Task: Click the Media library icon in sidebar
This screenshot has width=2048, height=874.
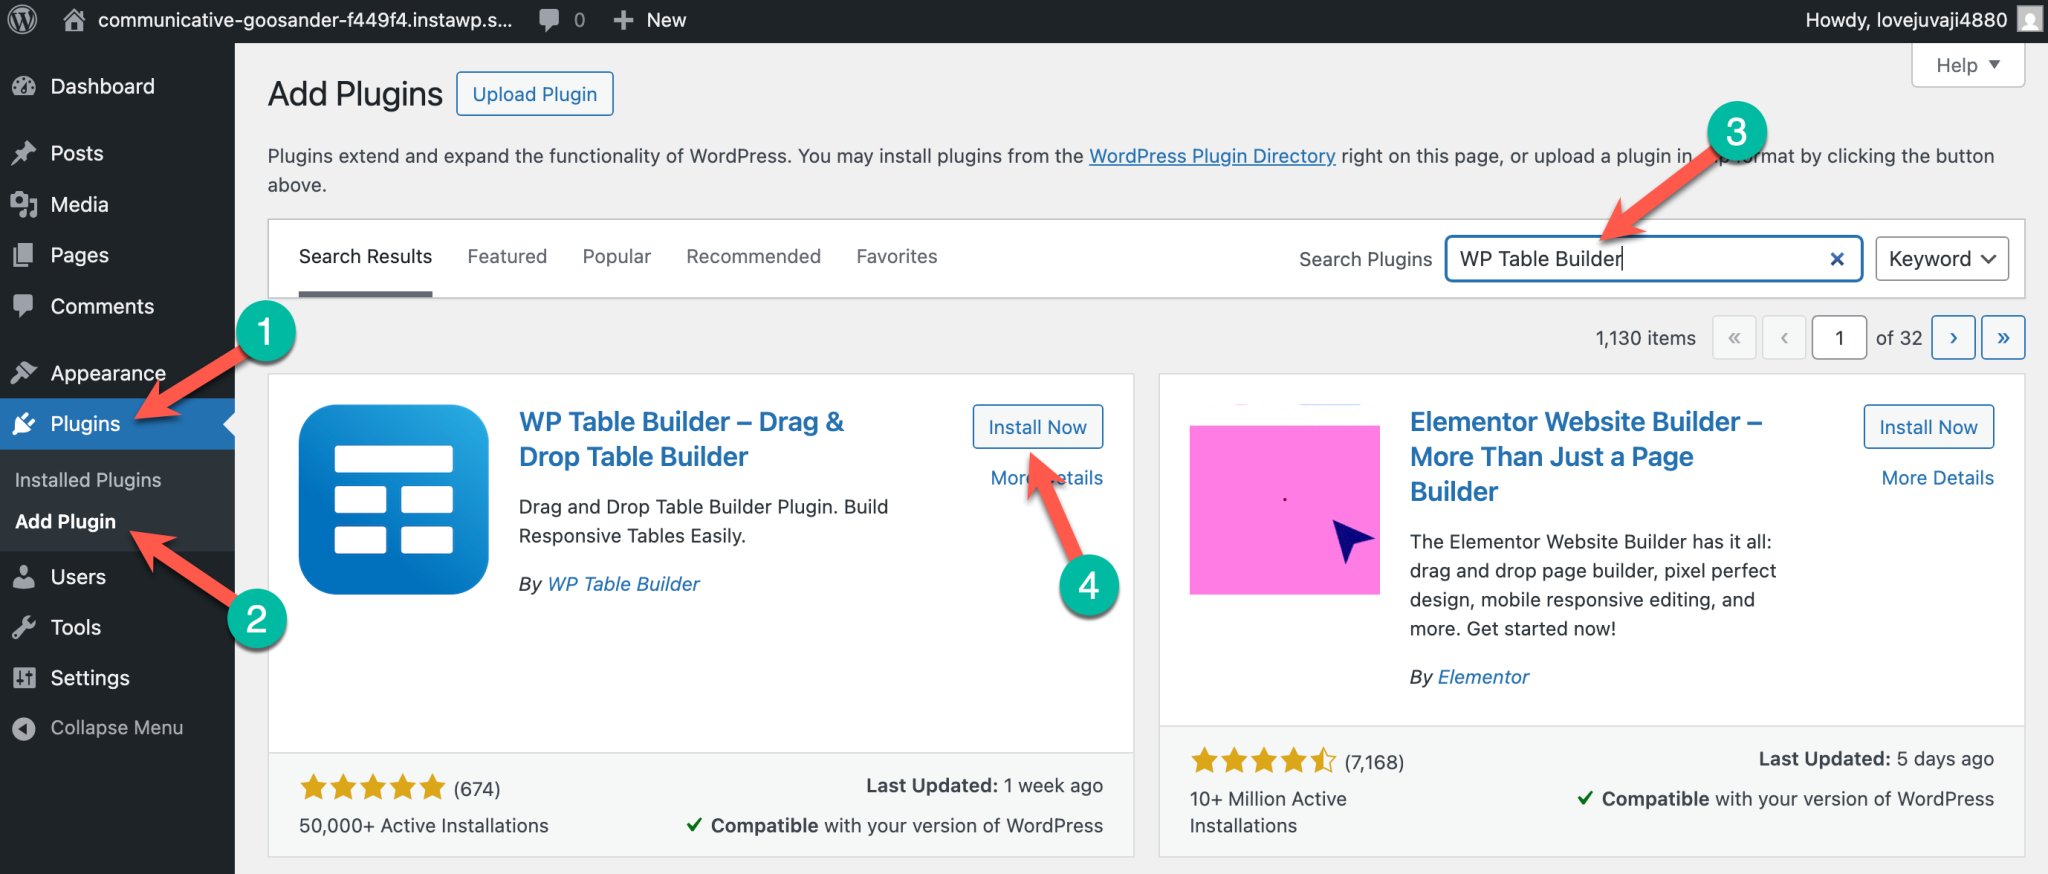Action: [x=24, y=204]
